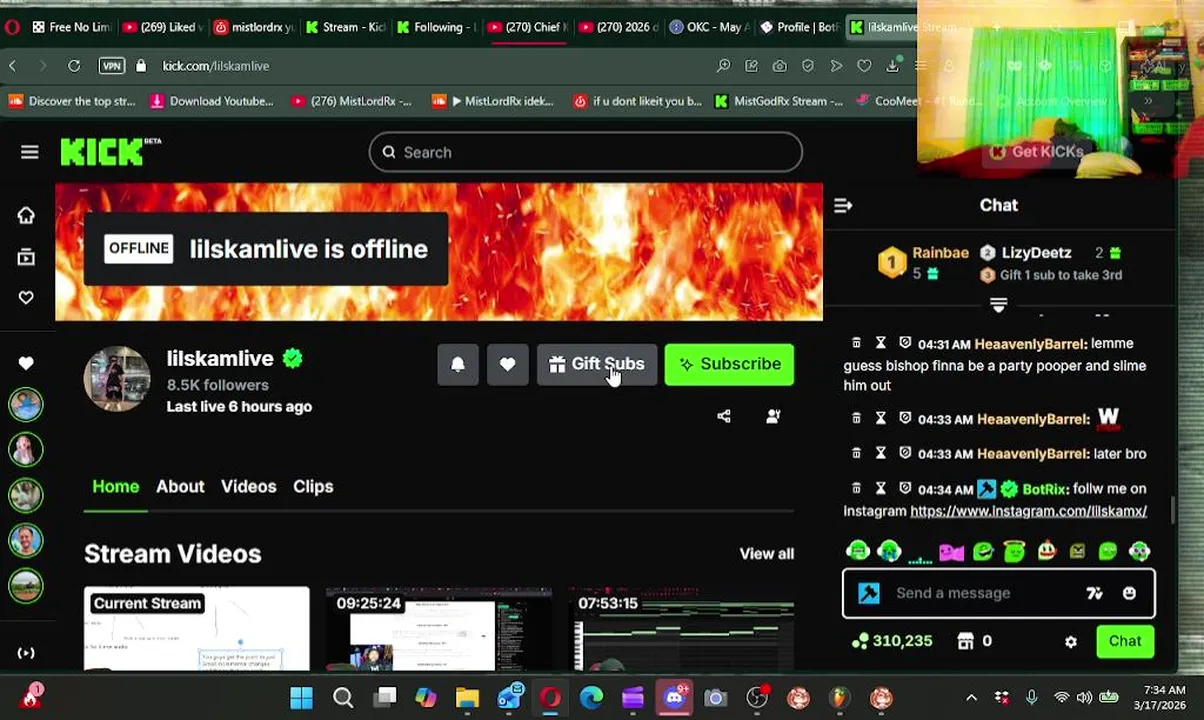This screenshot has height=720, width=1204.
Task: Open Following heart outline in sidebar
Action: point(26,298)
